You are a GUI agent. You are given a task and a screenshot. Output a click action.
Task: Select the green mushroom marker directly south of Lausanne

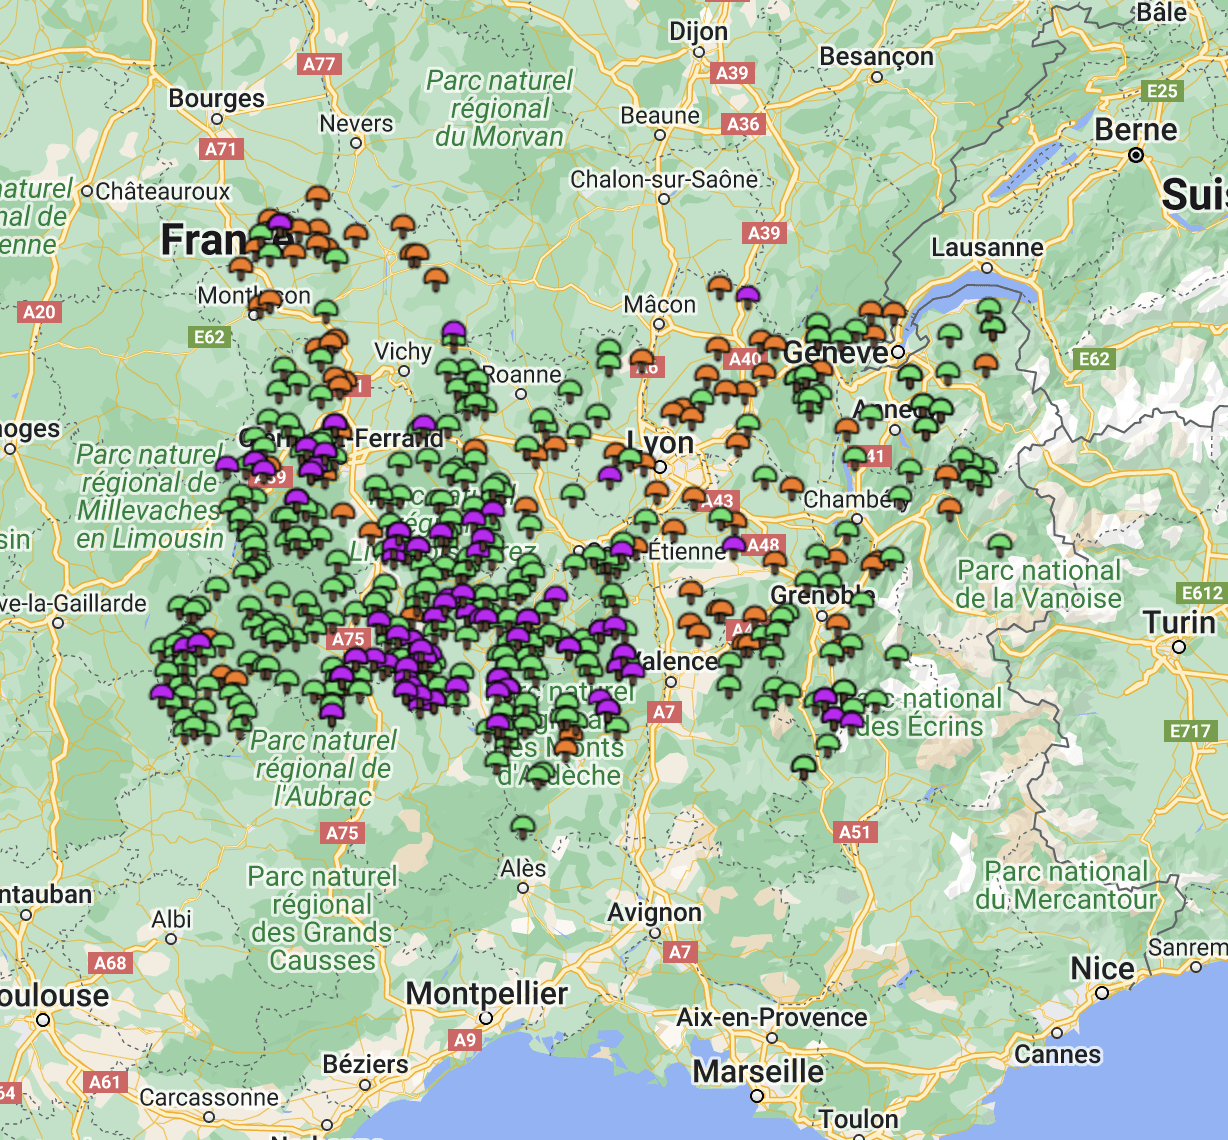988,308
